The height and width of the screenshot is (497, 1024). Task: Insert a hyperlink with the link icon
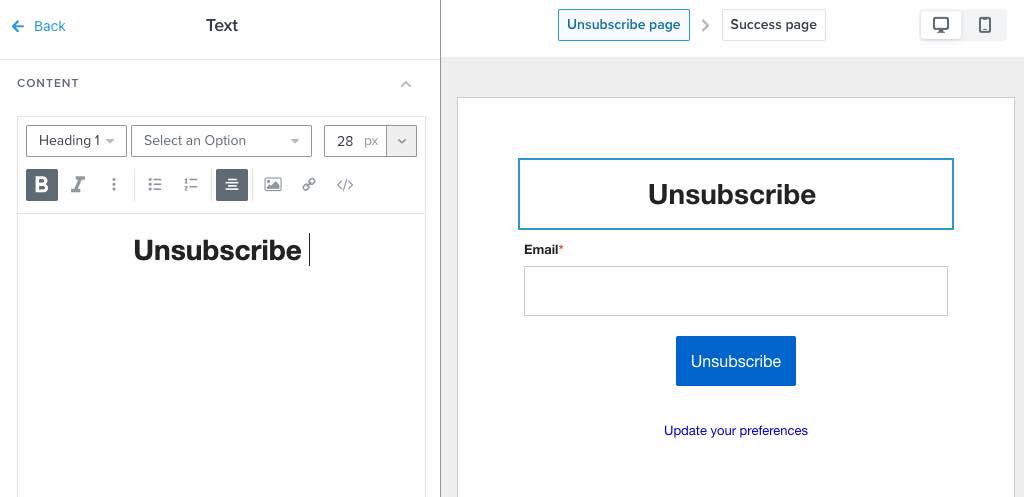(309, 185)
